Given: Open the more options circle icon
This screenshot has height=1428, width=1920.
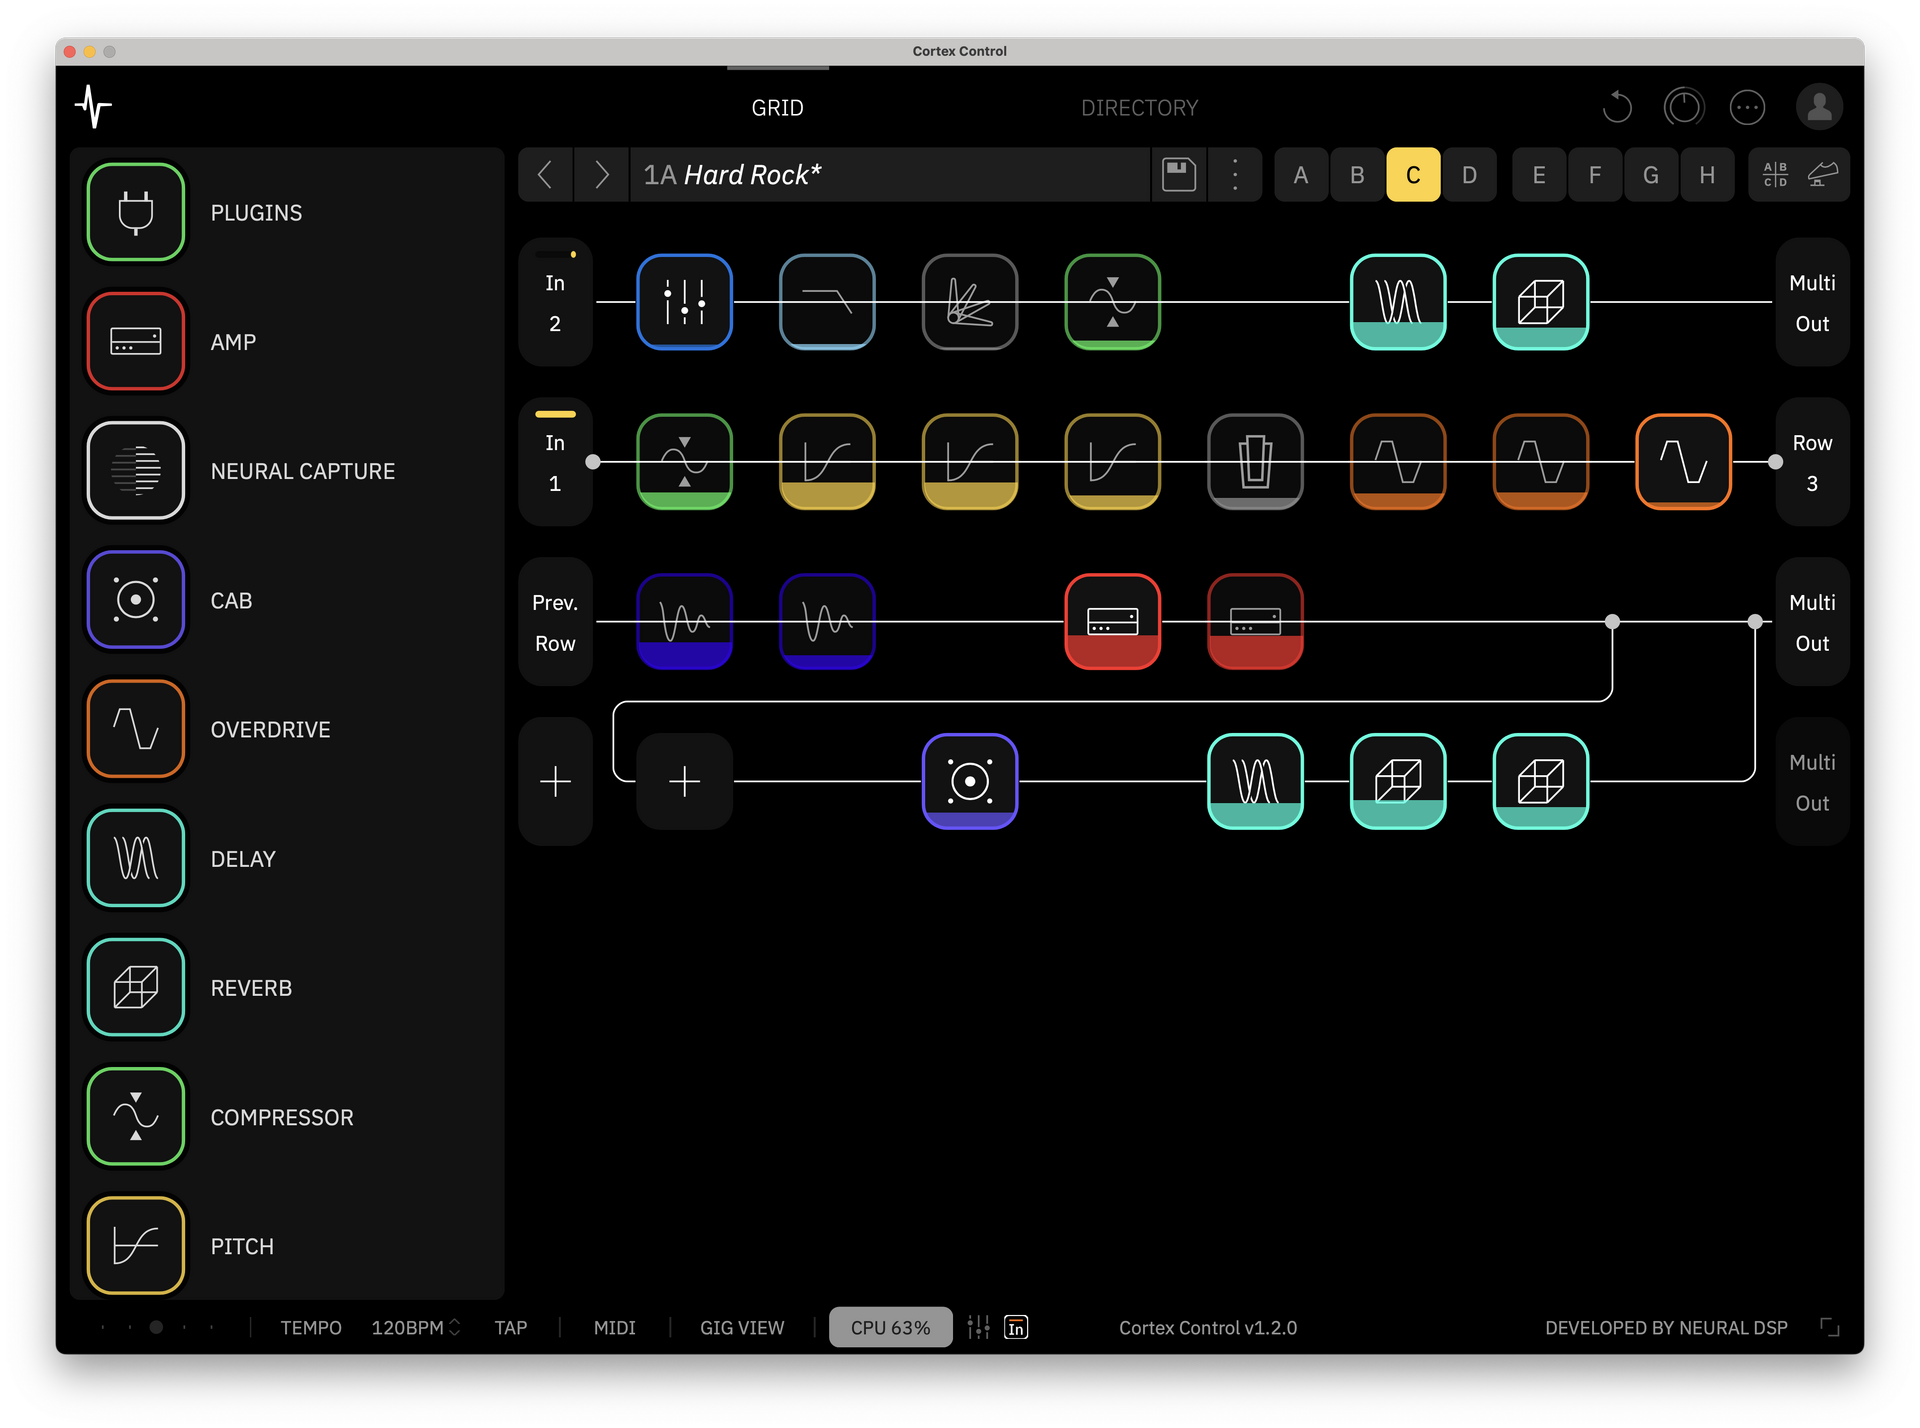Looking at the screenshot, I should click(1747, 107).
